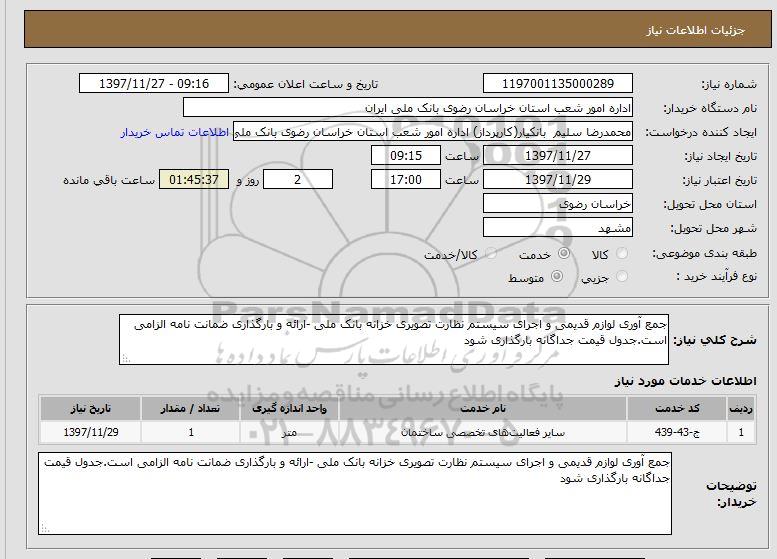Click the creation time field 09:15
The image size is (777, 559).
[406, 156]
